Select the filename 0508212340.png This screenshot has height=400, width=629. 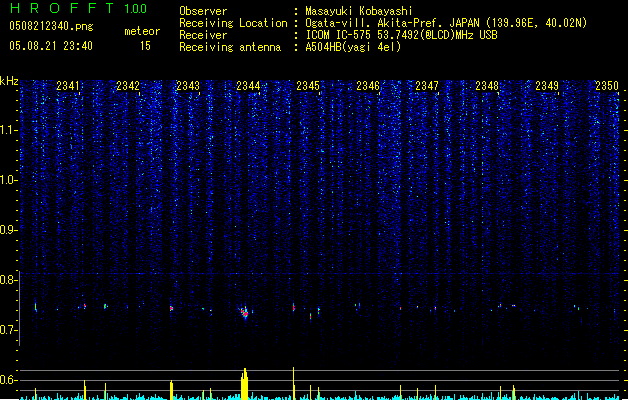pyautogui.click(x=51, y=26)
